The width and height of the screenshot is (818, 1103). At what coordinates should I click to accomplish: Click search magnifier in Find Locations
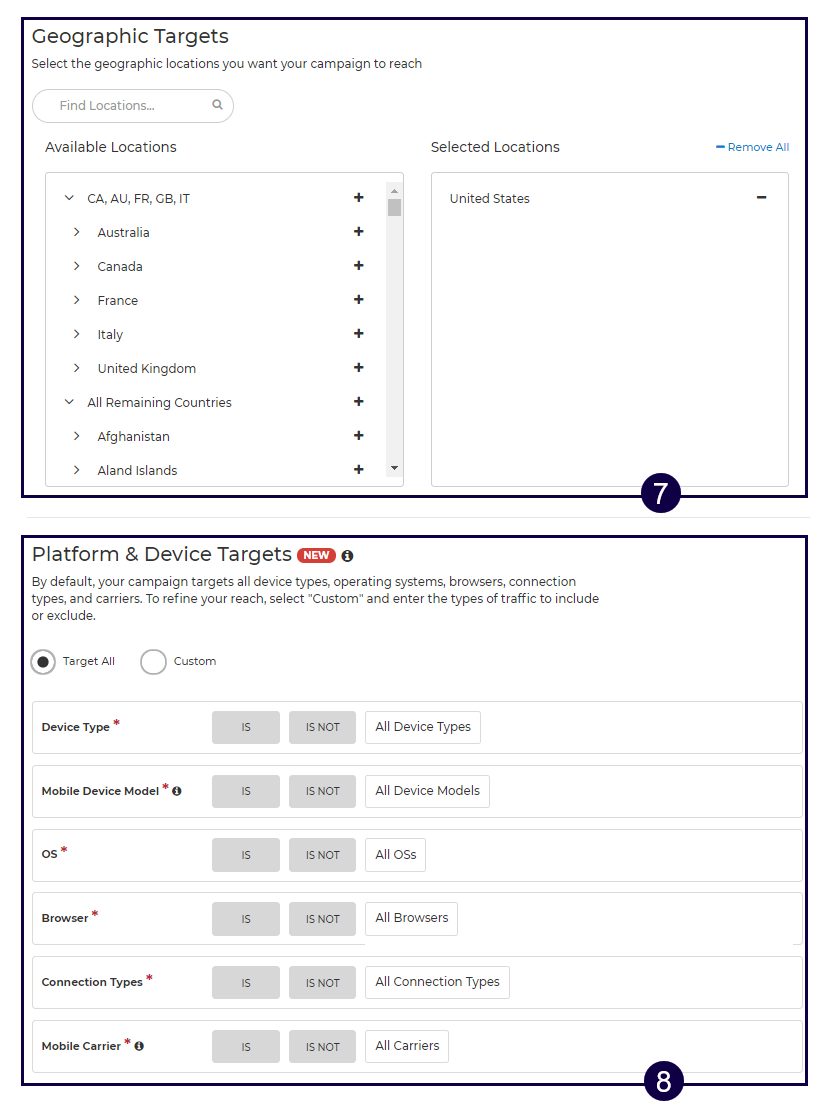click(217, 105)
